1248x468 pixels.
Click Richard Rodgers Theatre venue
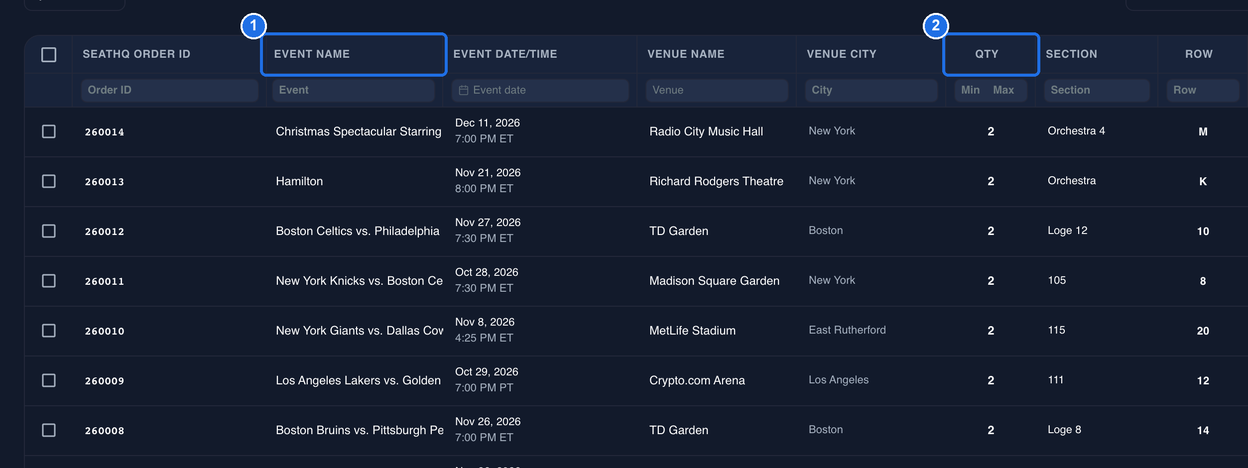point(716,181)
